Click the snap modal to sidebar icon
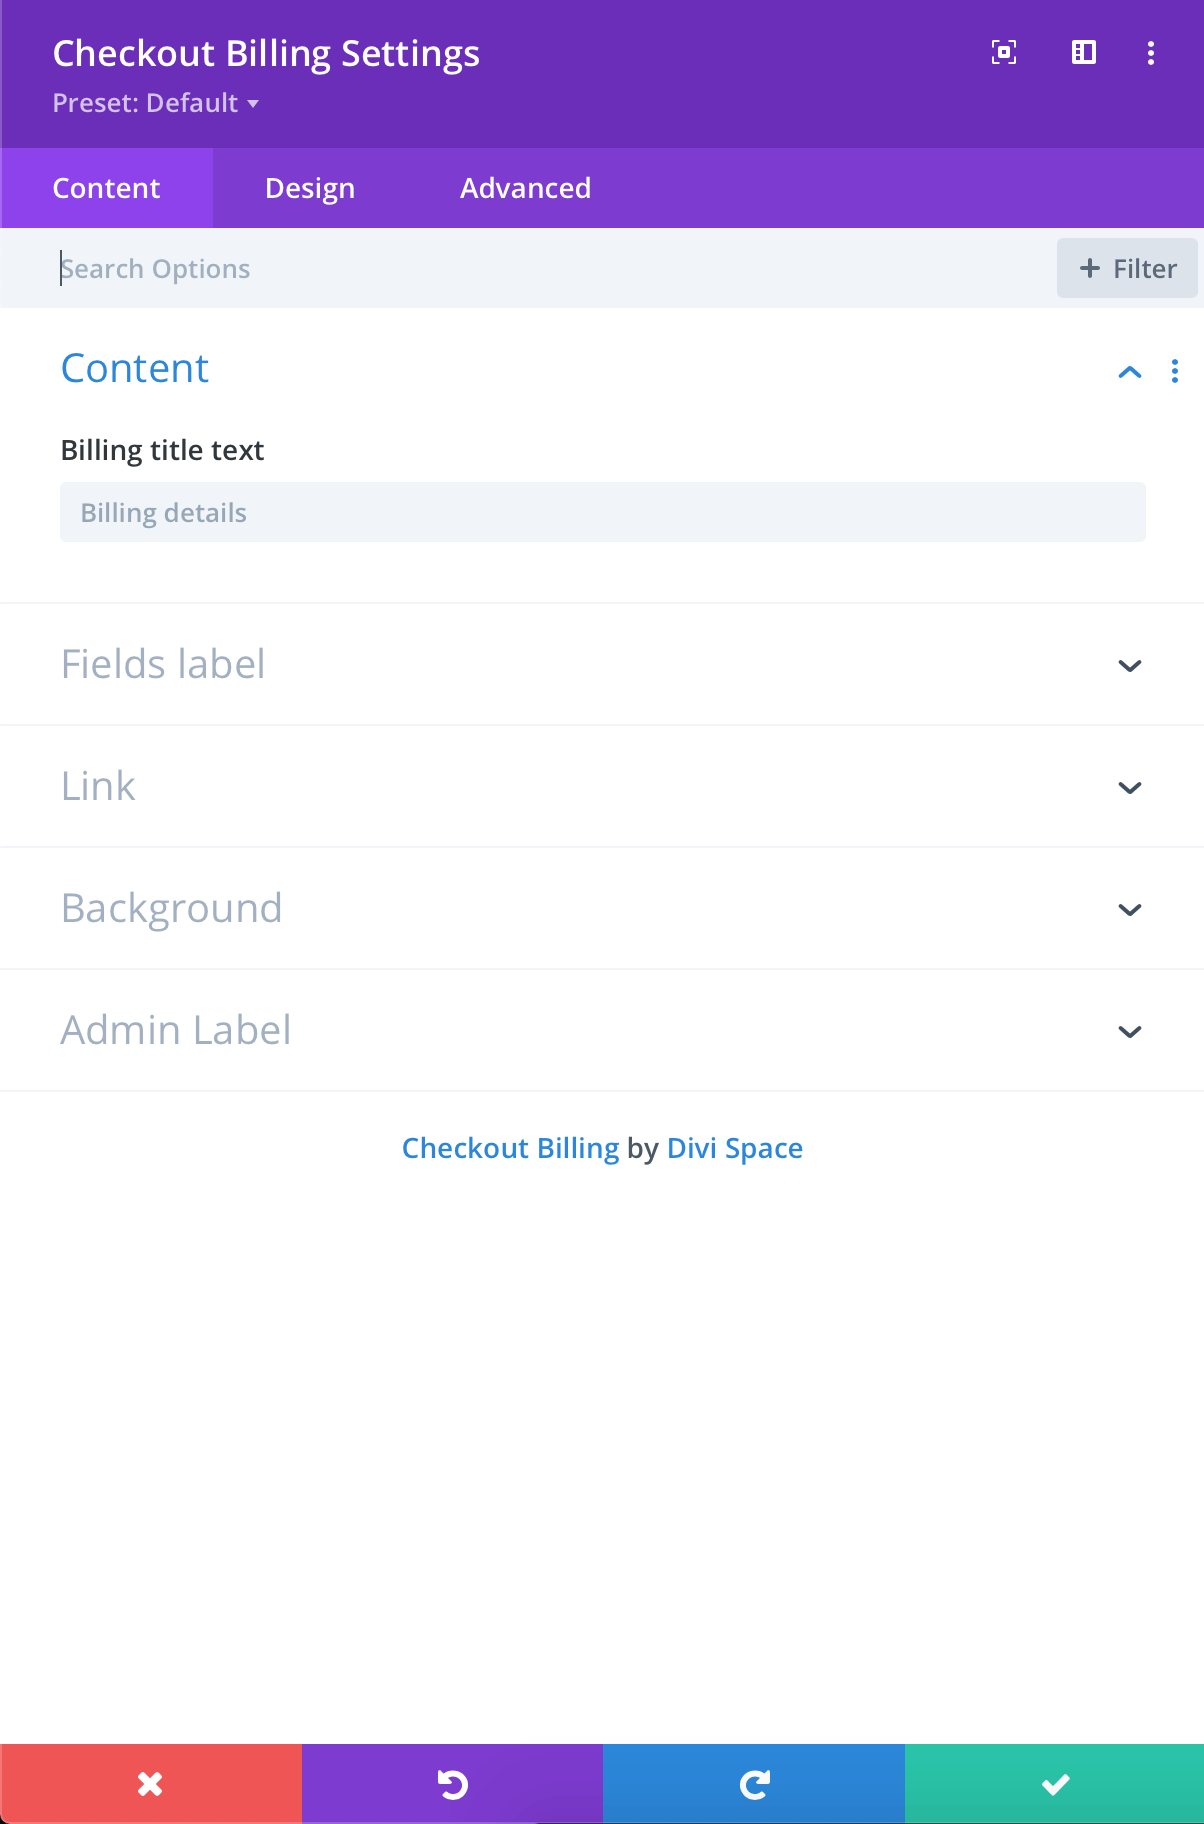The height and width of the screenshot is (1824, 1204). [1084, 53]
